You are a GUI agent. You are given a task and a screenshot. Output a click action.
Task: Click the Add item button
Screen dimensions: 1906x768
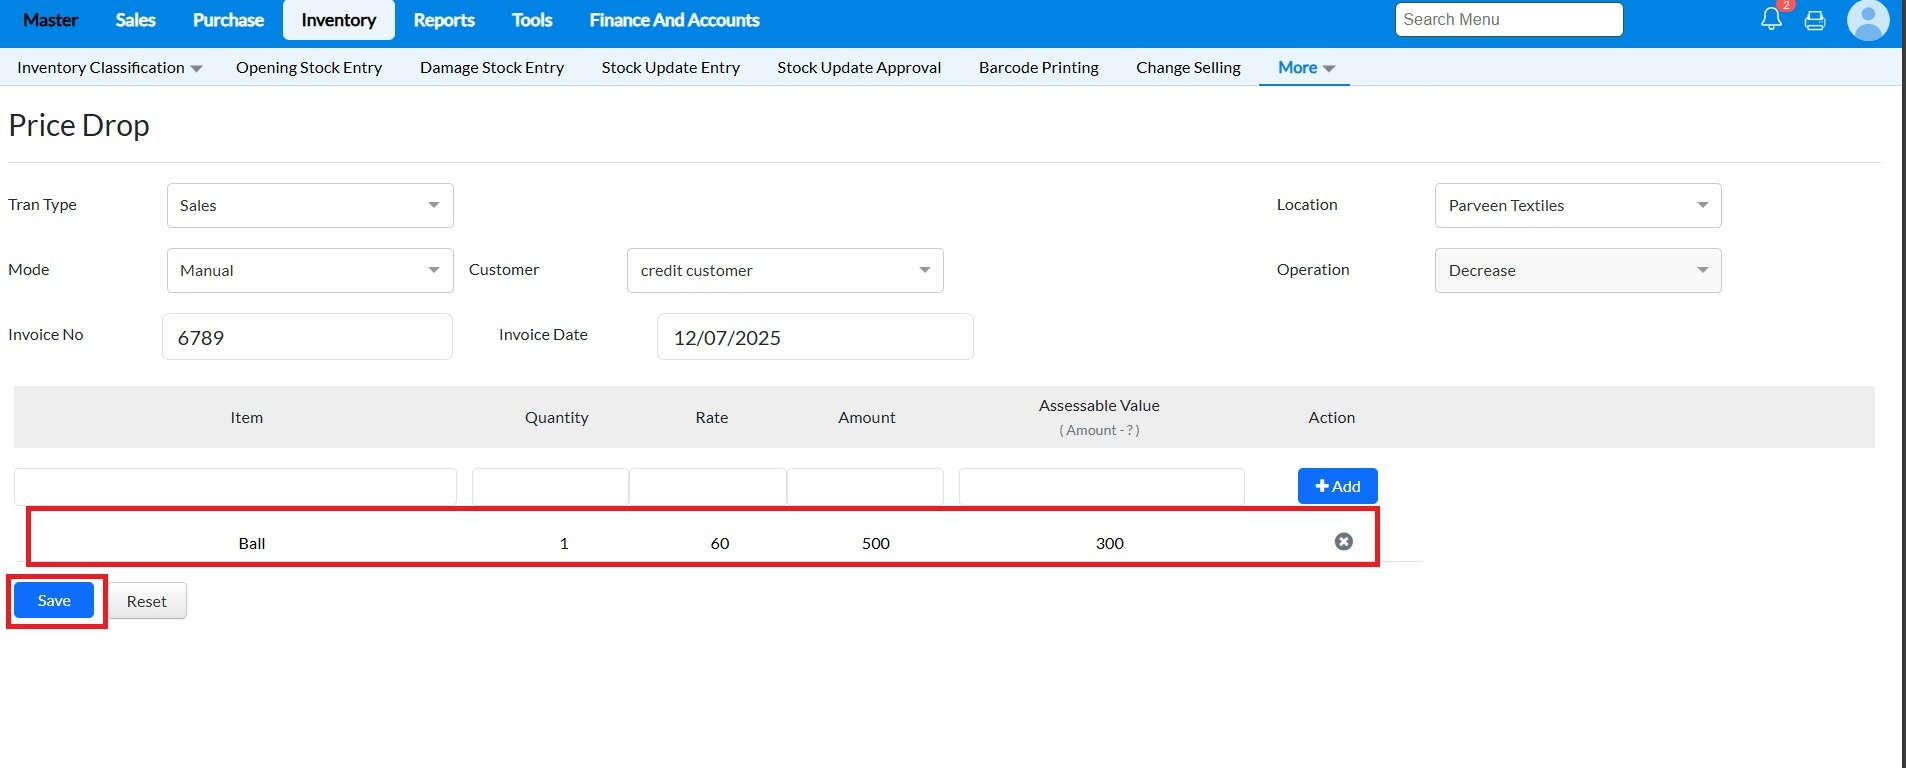(x=1337, y=486)
